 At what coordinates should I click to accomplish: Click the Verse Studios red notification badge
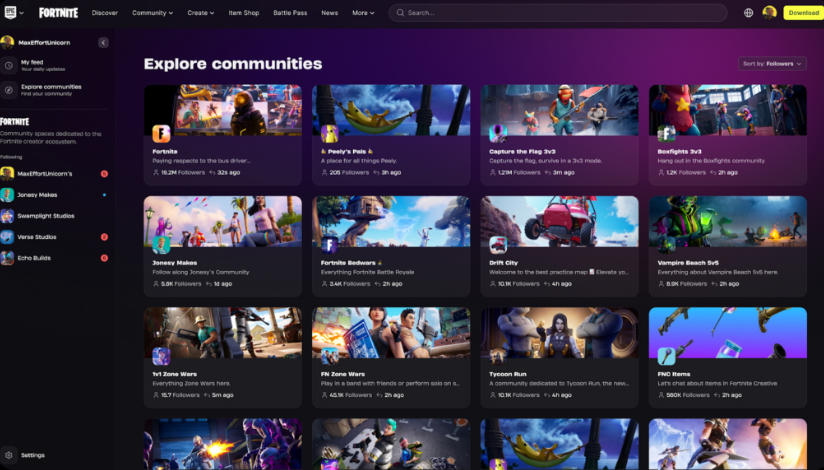pos(104,237)
